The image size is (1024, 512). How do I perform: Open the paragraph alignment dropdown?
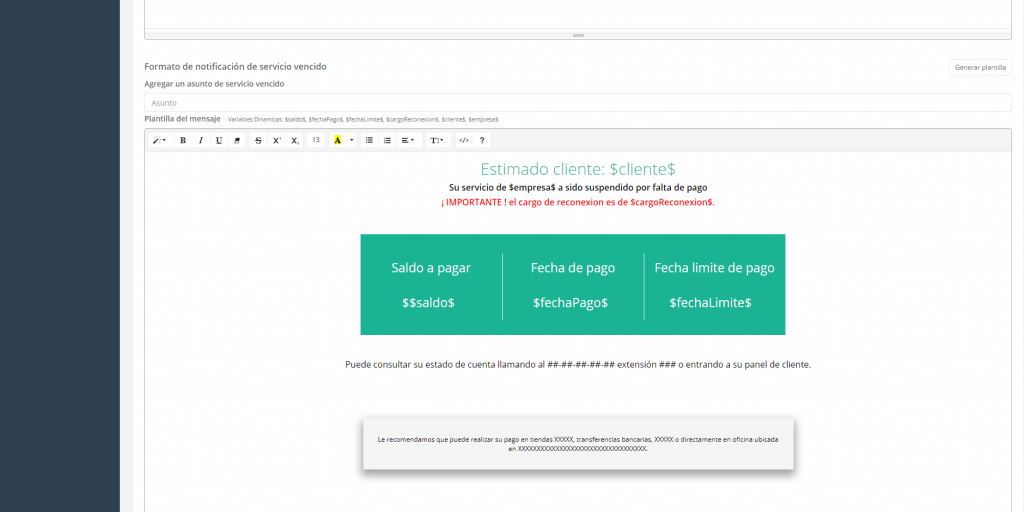tap(408, 140)
